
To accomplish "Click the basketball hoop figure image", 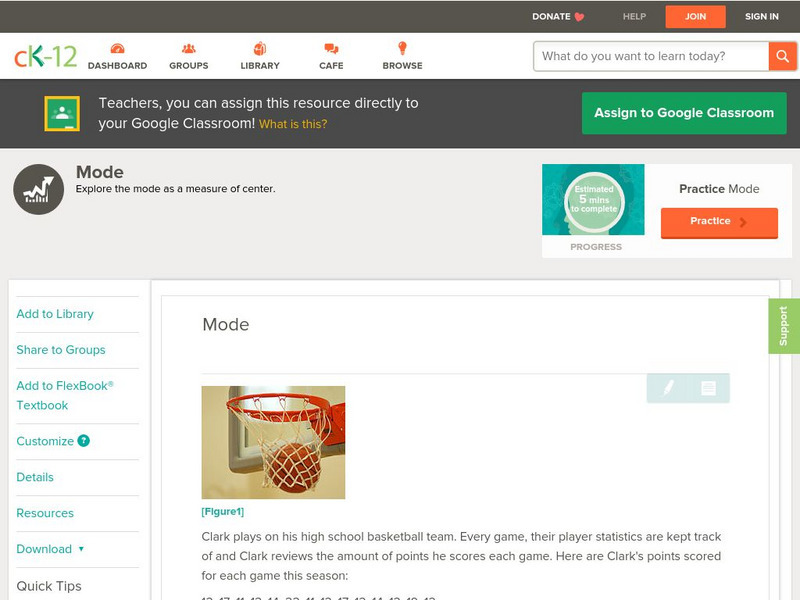I will (x=273, y=442).
